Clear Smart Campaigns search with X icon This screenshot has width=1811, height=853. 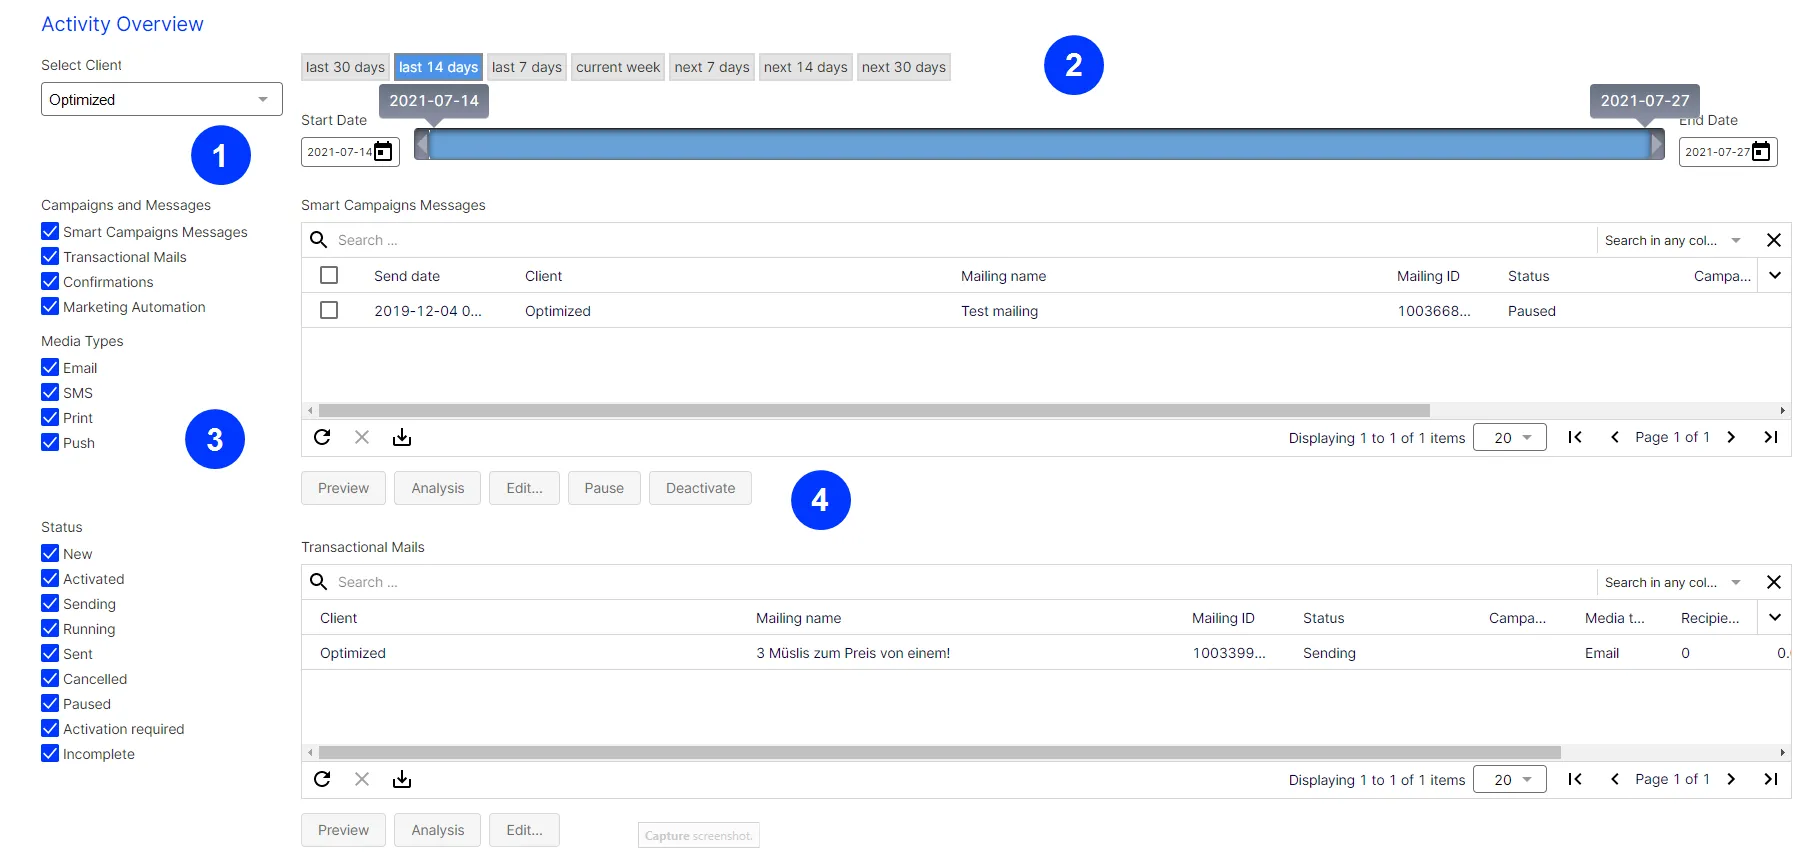[x=1774, y=240]
